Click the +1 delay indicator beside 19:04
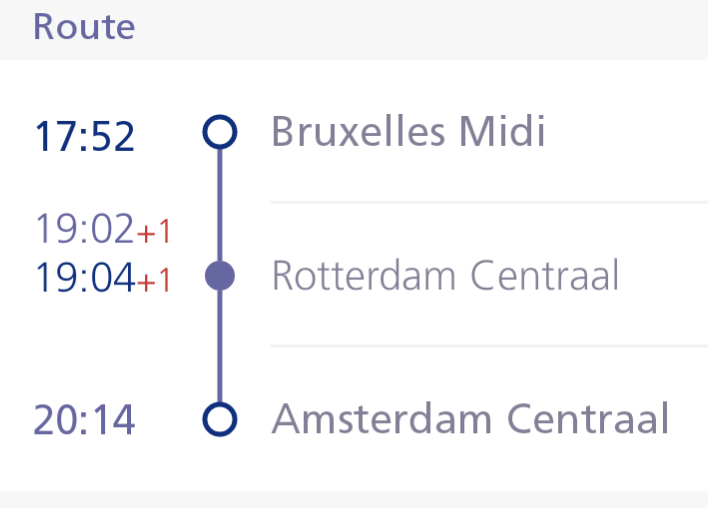 pos(154,280)
